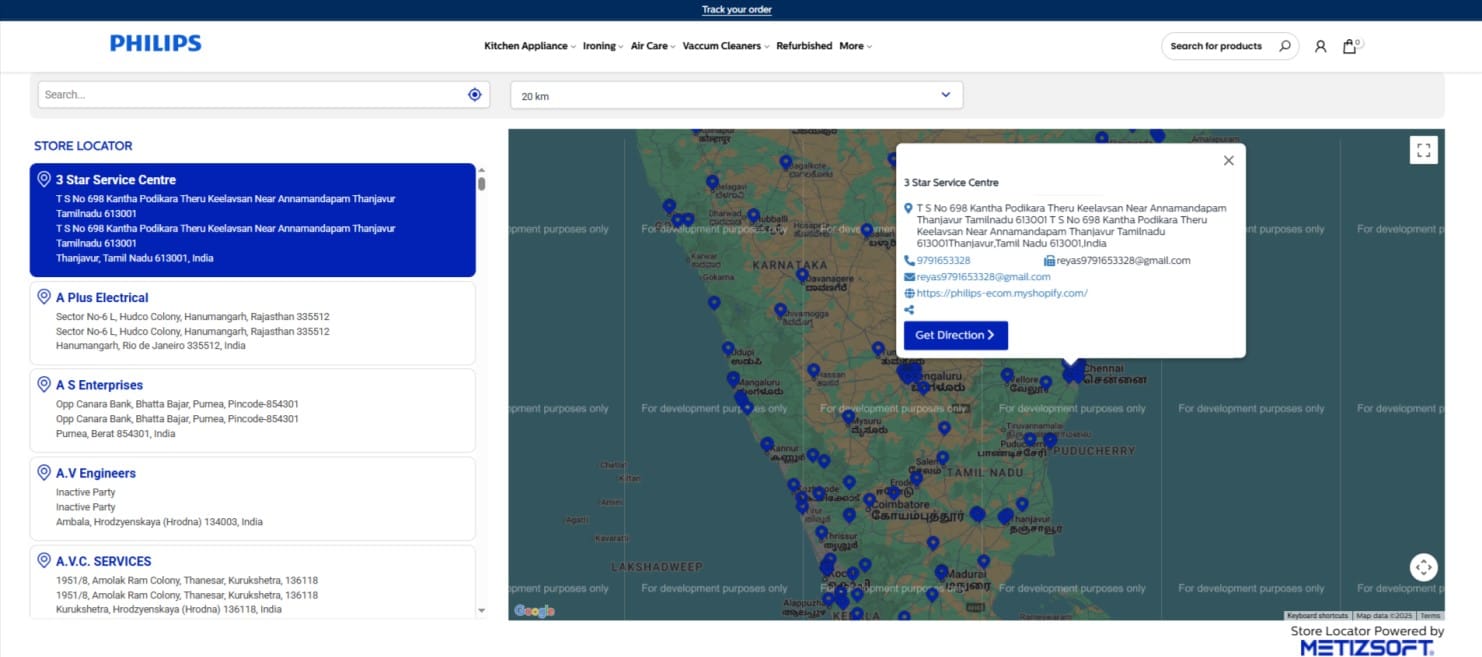Screen dimensions: 1482x657
Task: Open the Refurbished menu item
Action: pyautogui.click(x=804, y=46)
